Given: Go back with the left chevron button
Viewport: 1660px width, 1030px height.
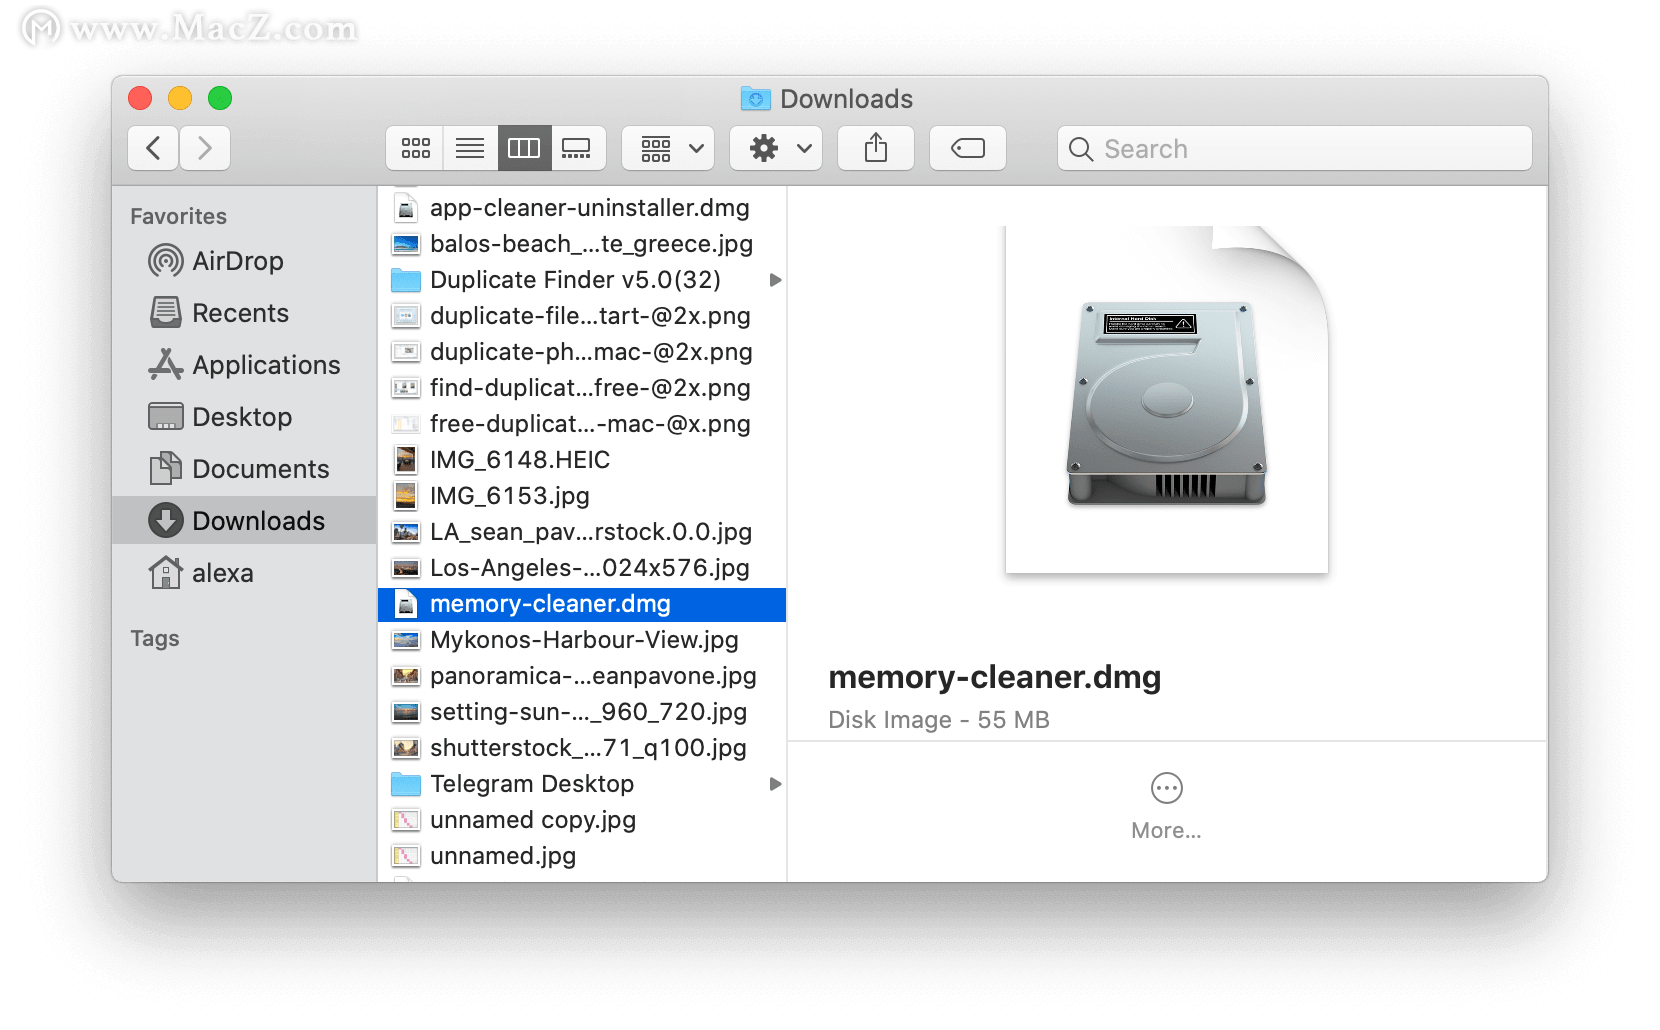Looking at the screenshot, I should point(153,148).
